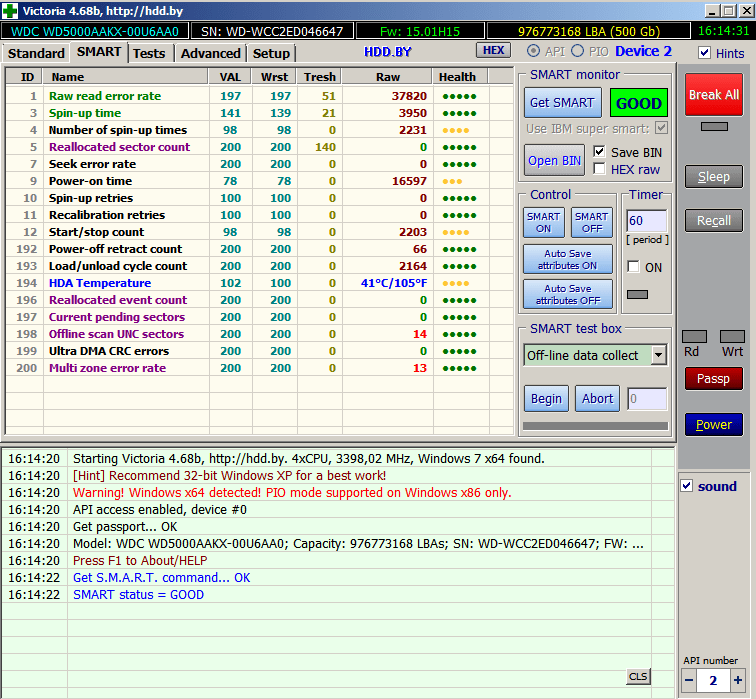This screenshot has height=699, width=756.
Task: Click the Get SMART button
Action: coord(562,103)
